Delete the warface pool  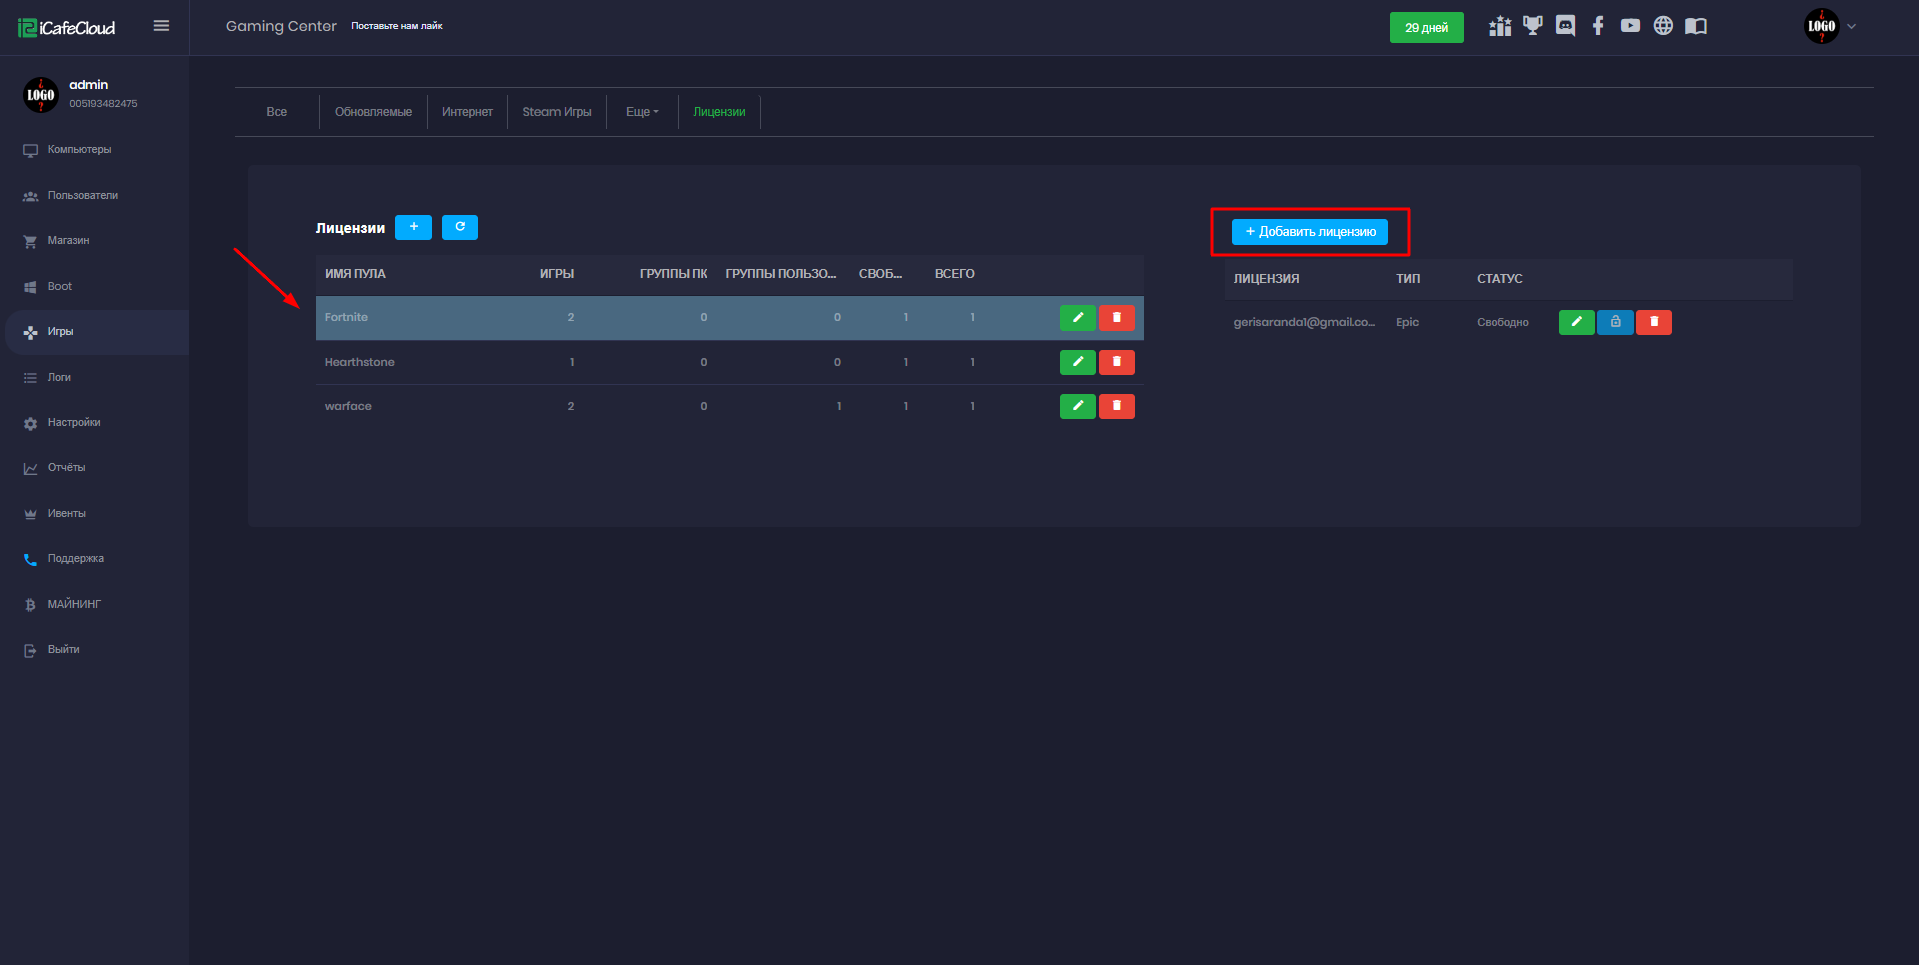[1117, 406]
